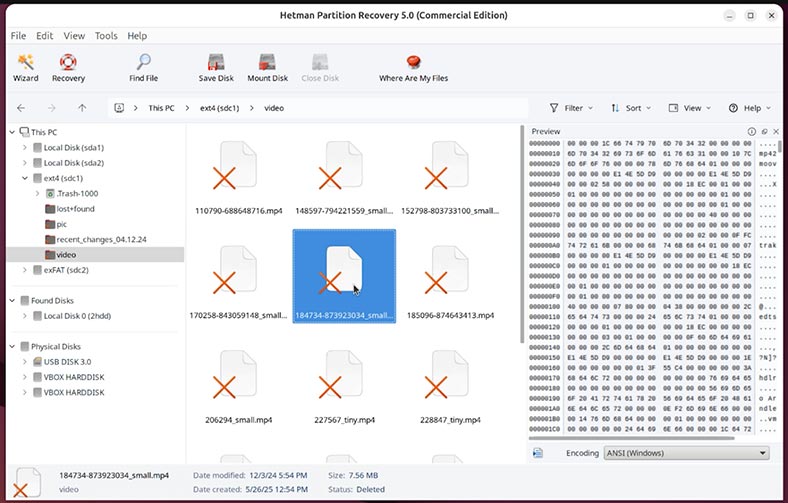Collapse the Physical Disks section
The height and width of the screenshot is (503, 788).
click(x=13, y=347)
